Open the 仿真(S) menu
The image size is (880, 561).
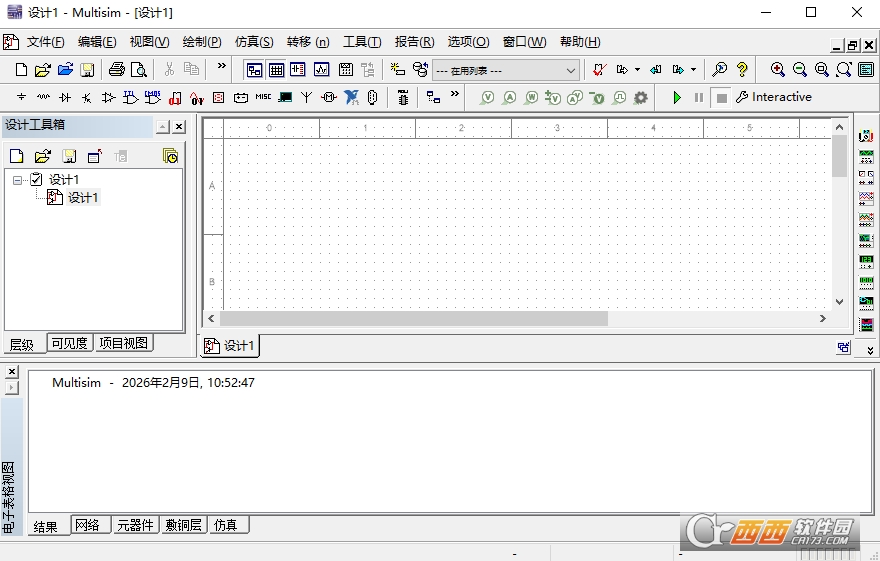[254, 42]
